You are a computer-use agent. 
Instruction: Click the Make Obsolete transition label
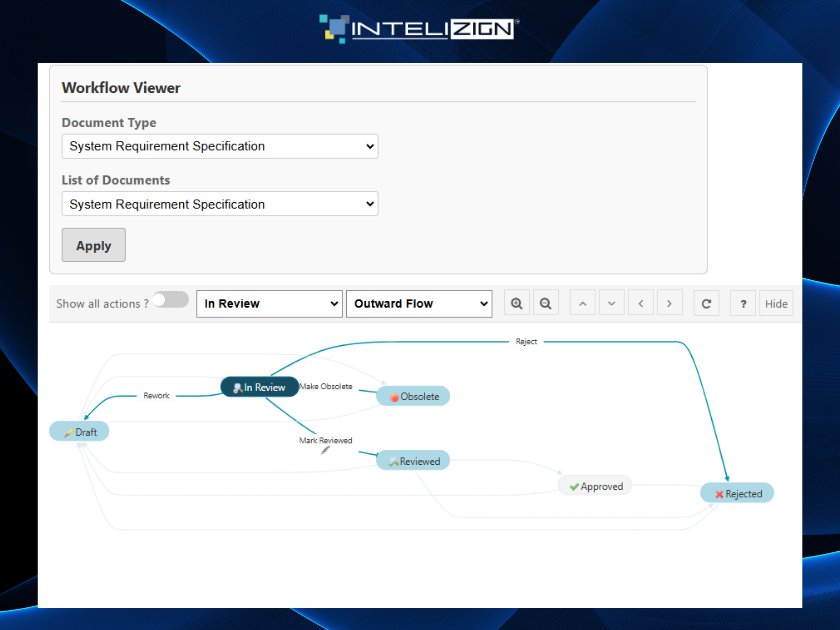click(x=327, y=386)
